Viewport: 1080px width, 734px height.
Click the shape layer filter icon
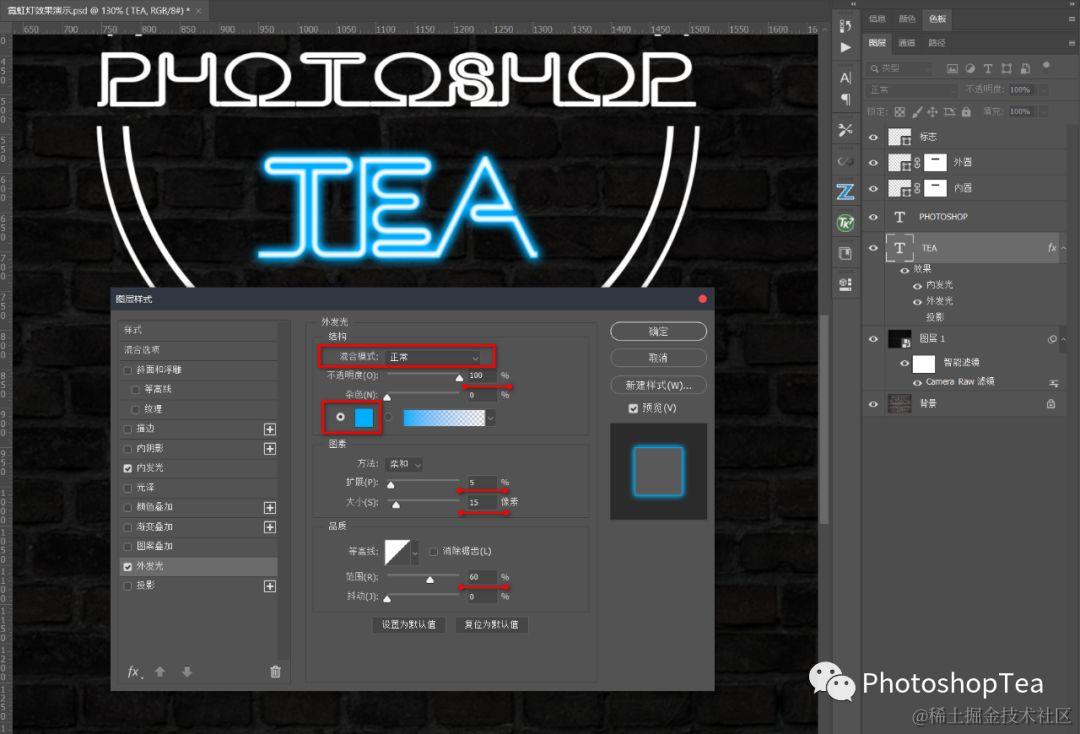[x=1006, y=68]
